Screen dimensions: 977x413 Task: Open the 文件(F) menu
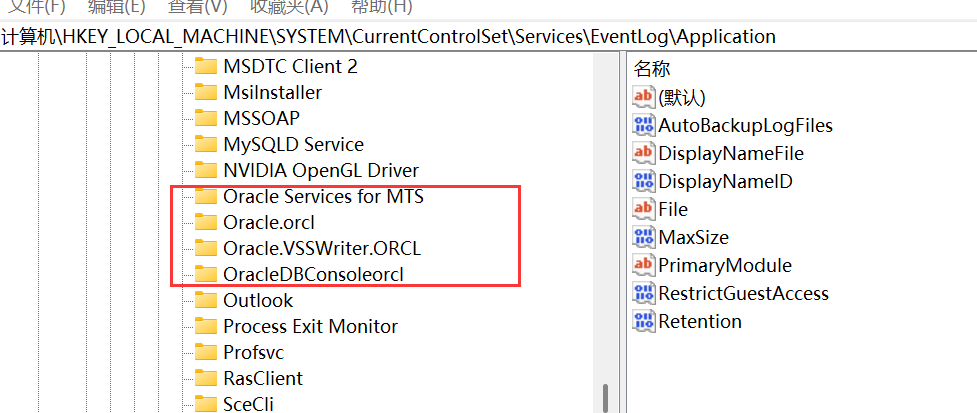pyautogui.click(x=36, y=7)
